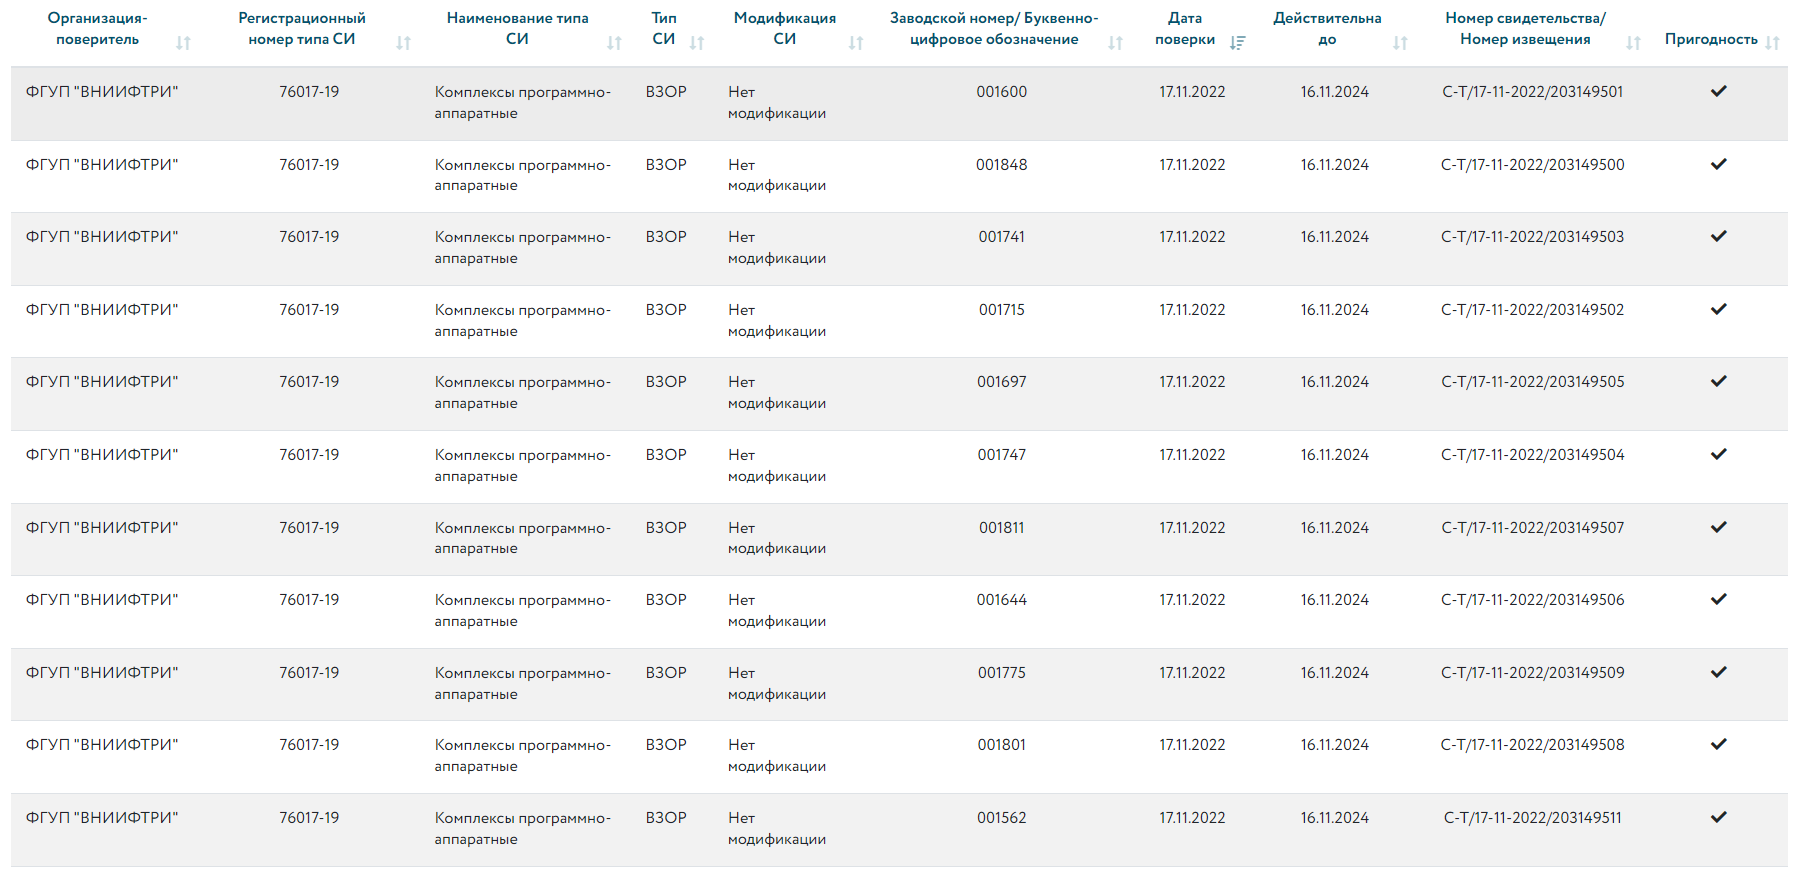The image size is (1796, 871).
Task: Sort table by Наименование типа СИ
Action: pos(614,43)
